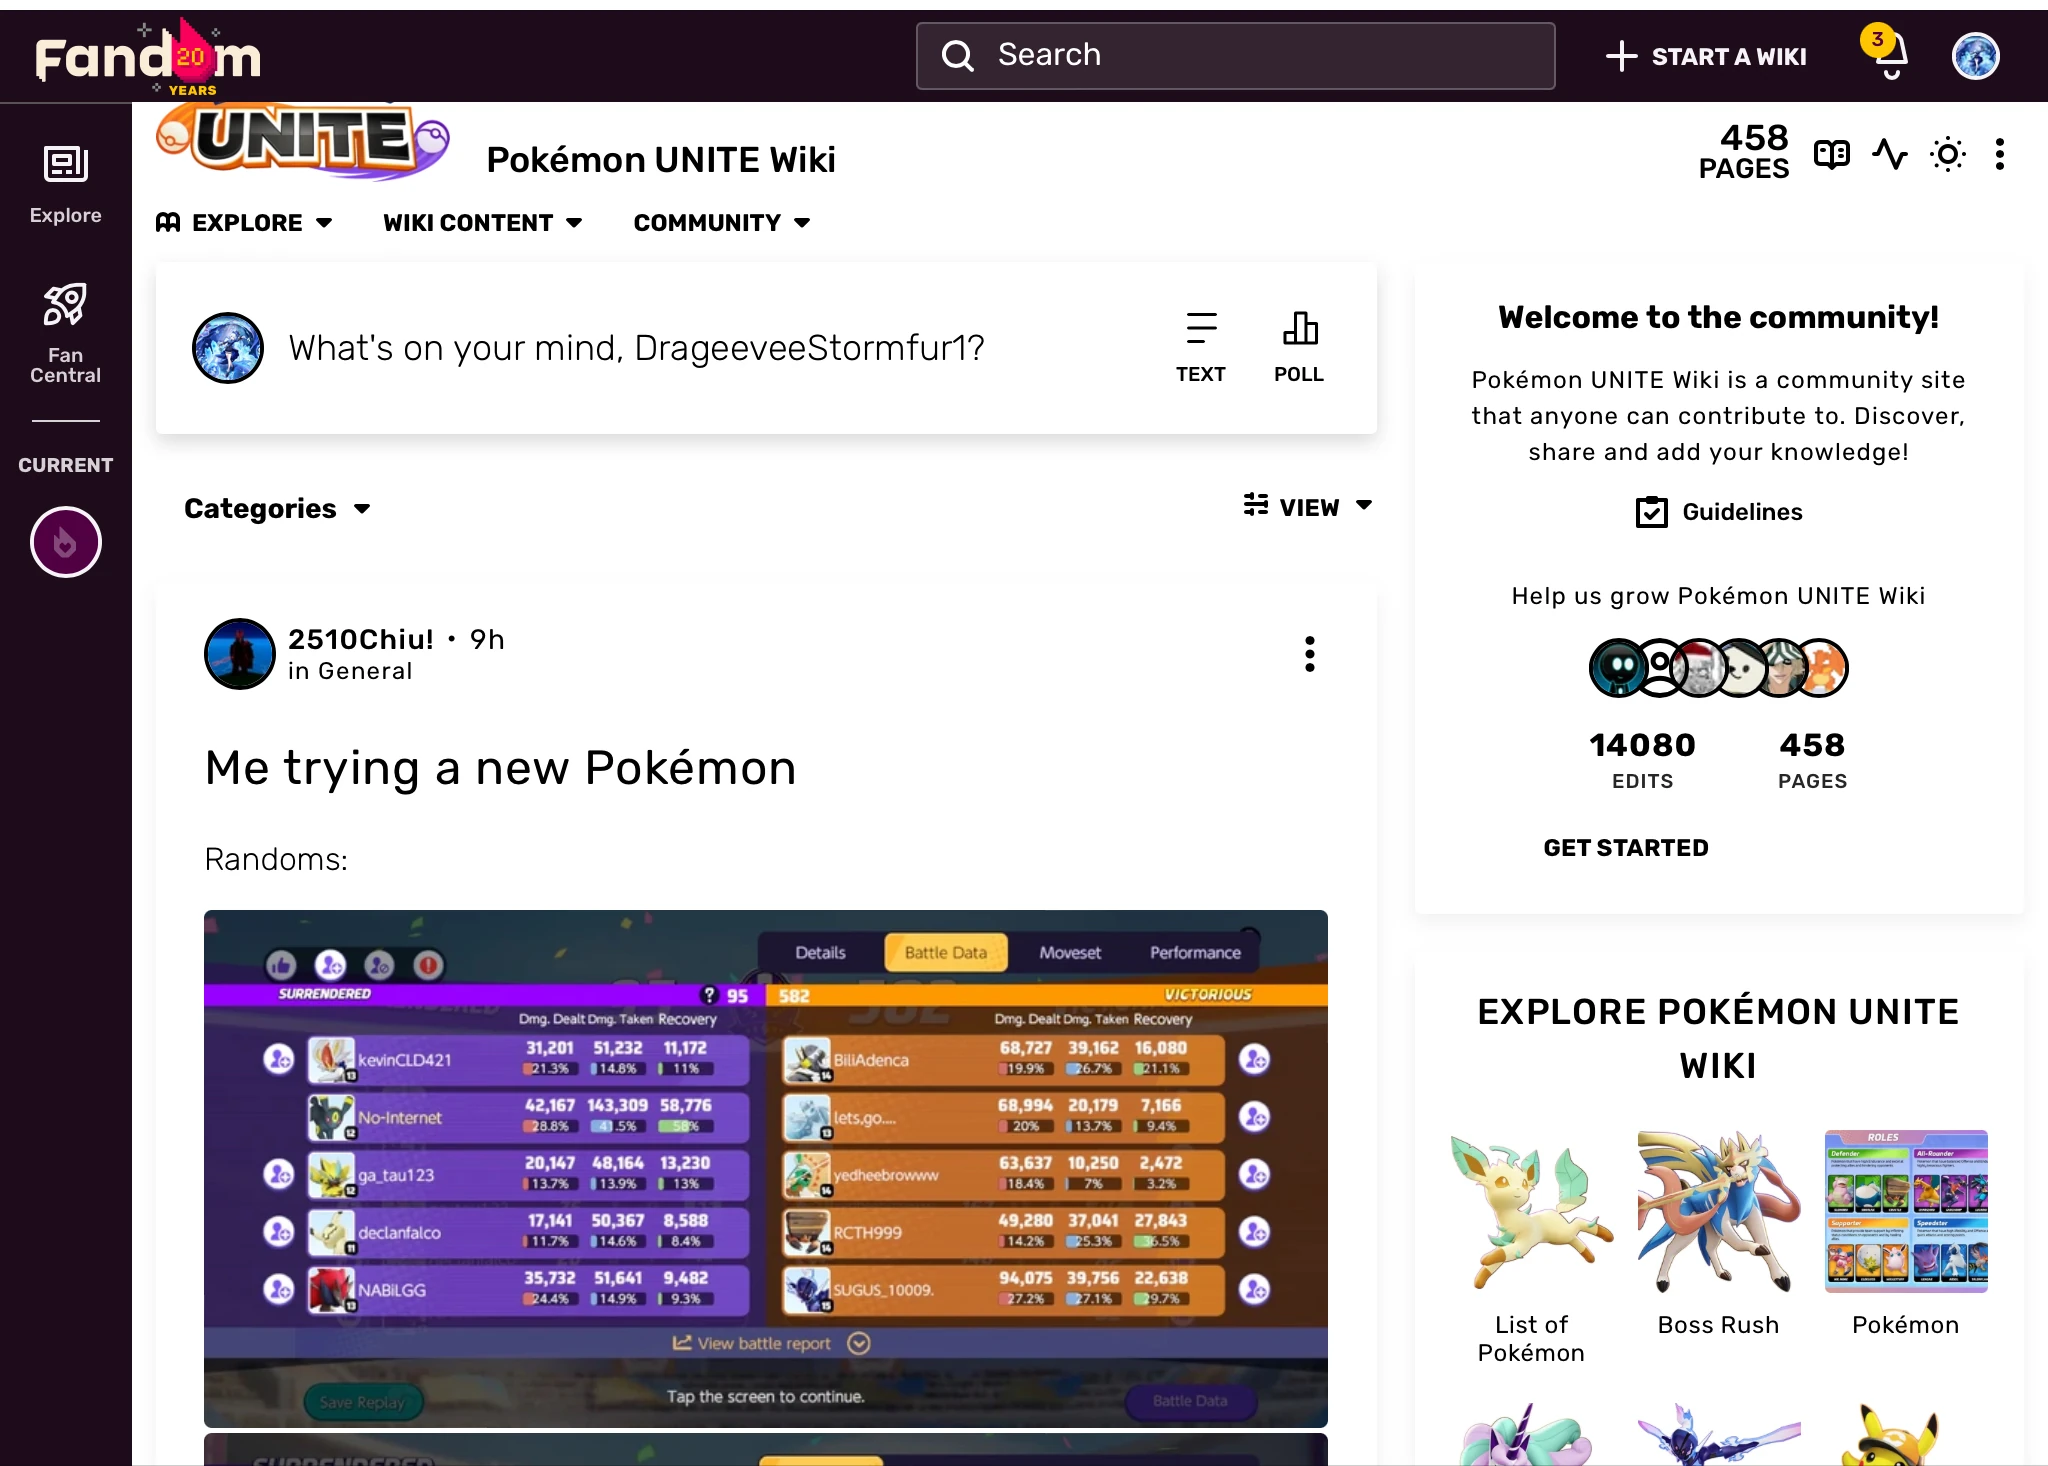Open the Guidelines link
This screenshot has height=1466, width=2048.
tap(1717, 512)
